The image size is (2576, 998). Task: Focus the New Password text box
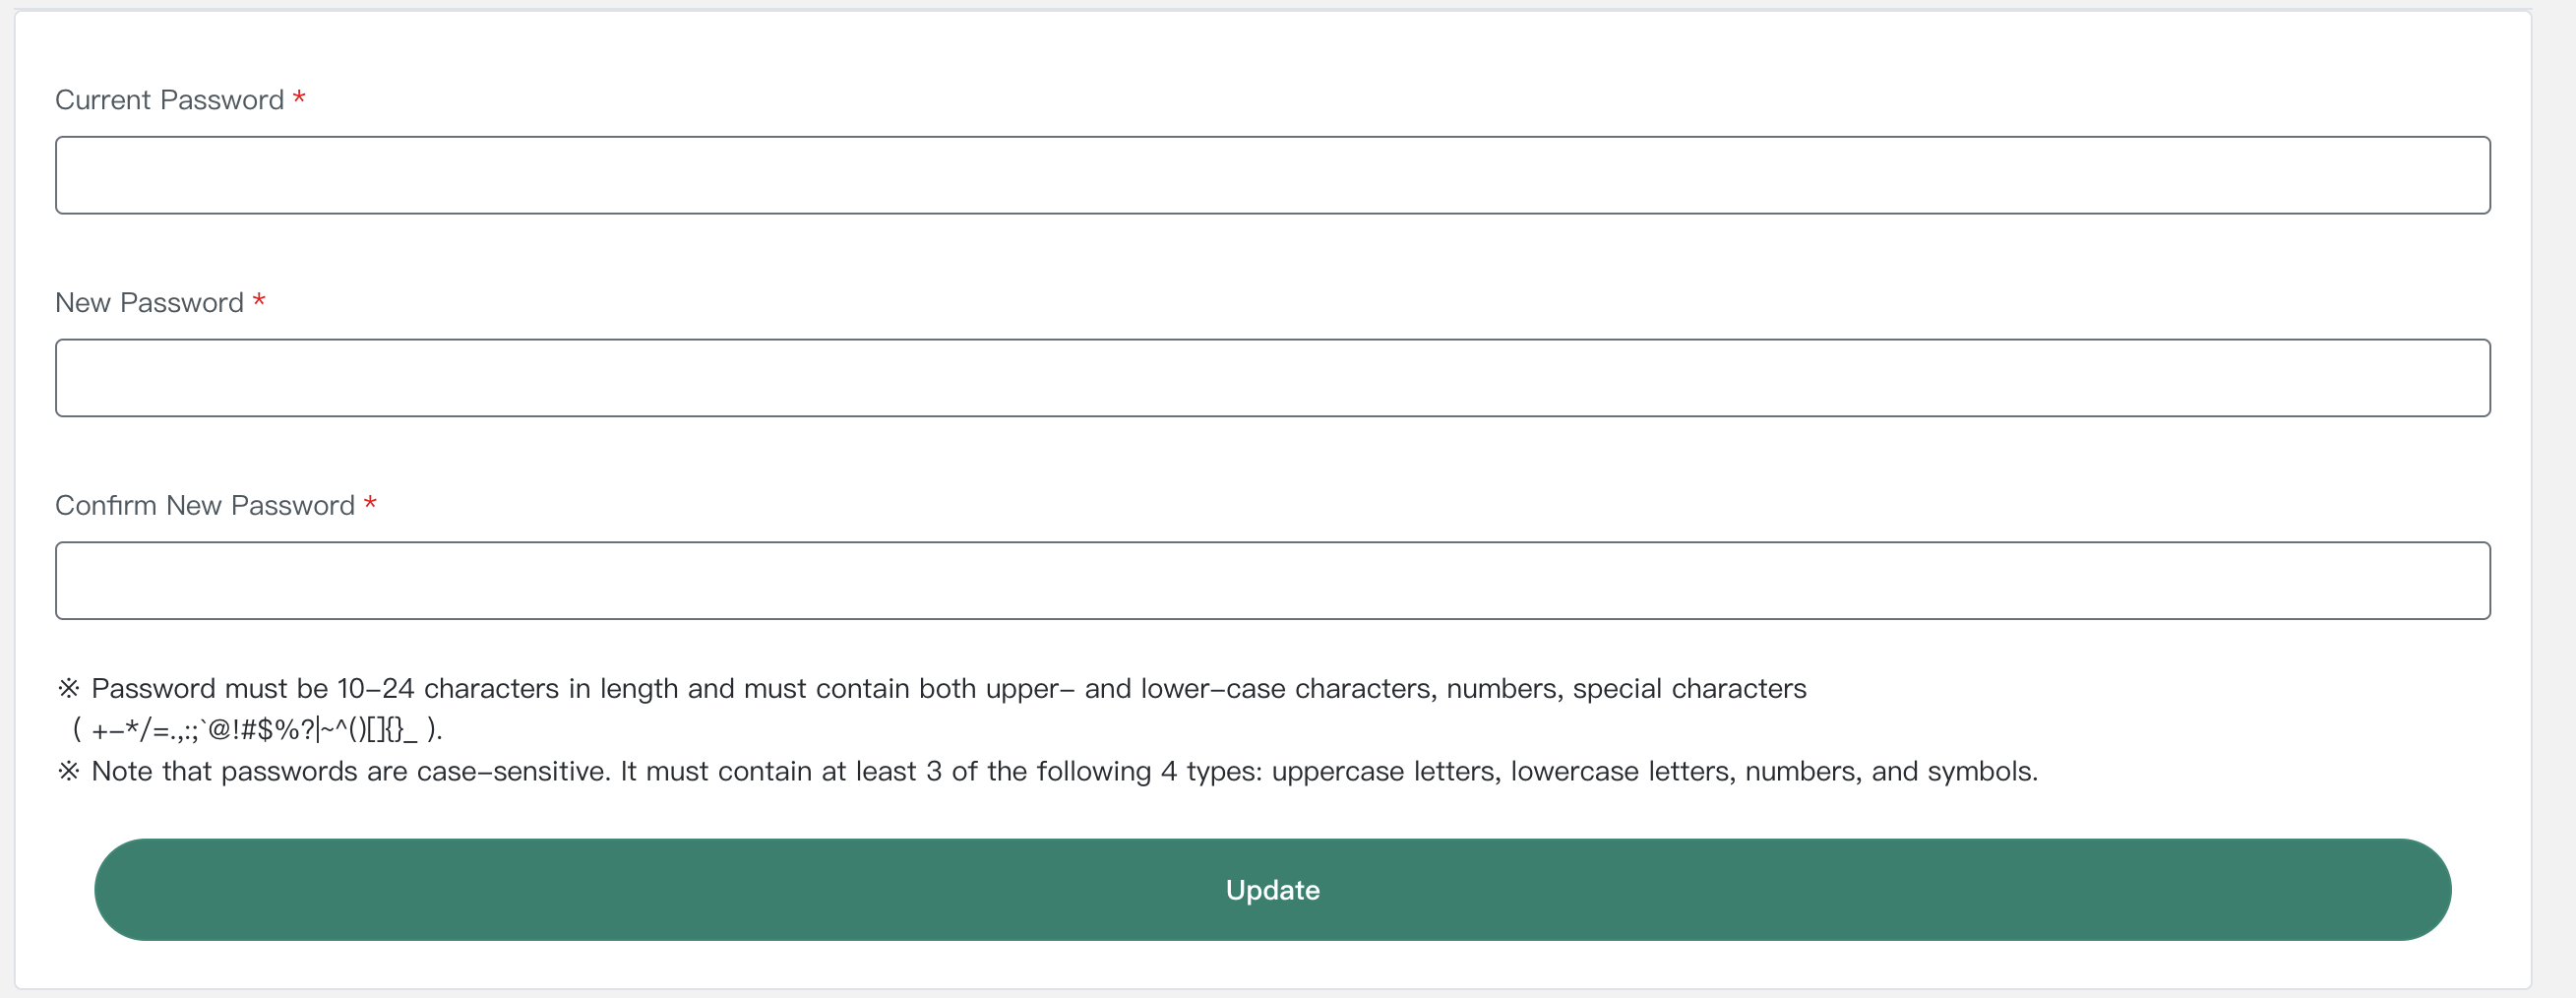click(x=1272, y=378)
